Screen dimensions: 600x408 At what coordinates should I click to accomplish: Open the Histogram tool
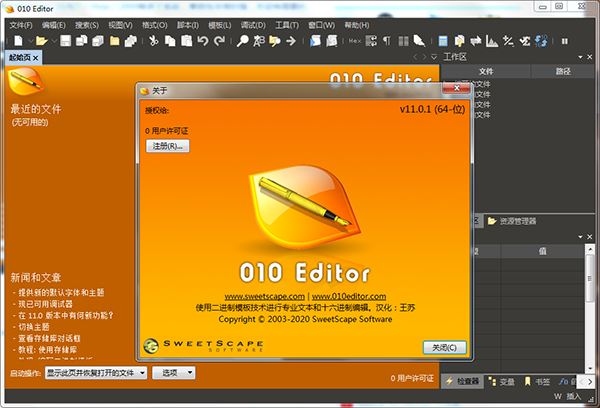click(x=492, y=41)
